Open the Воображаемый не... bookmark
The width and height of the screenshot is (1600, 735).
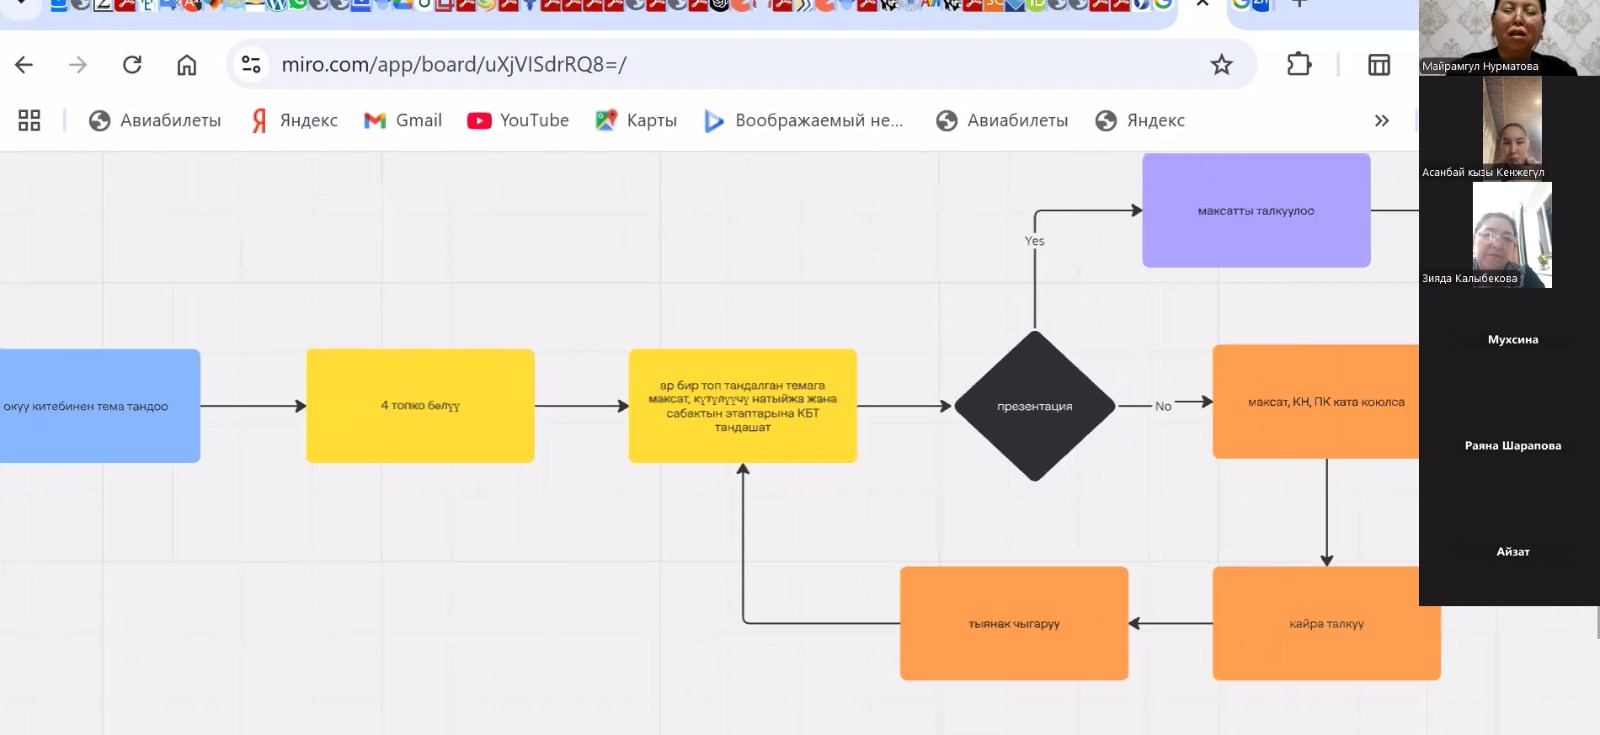point(804,121)
